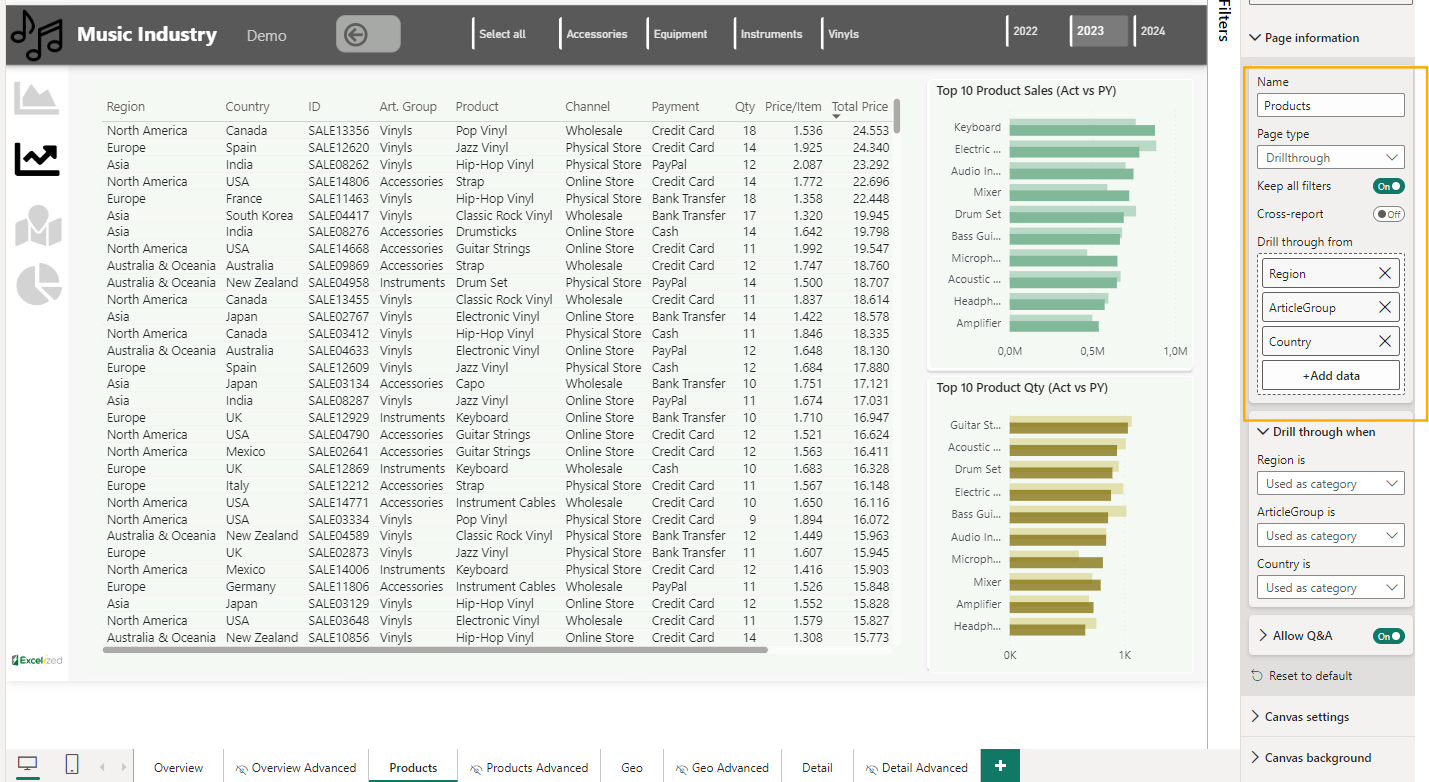Open the 'Country is' dropdown
1429x782 pixels.
(1330, 587)
